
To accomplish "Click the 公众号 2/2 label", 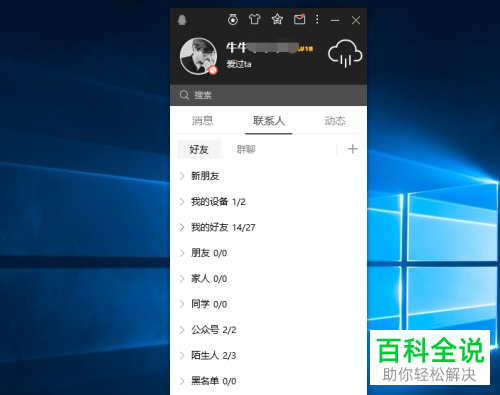I will (214, 330).
